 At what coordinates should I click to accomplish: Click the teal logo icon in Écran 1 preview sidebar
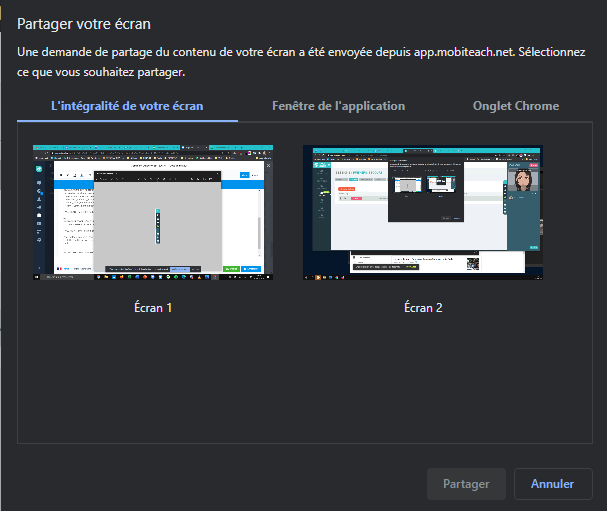(x=39, y=169)
